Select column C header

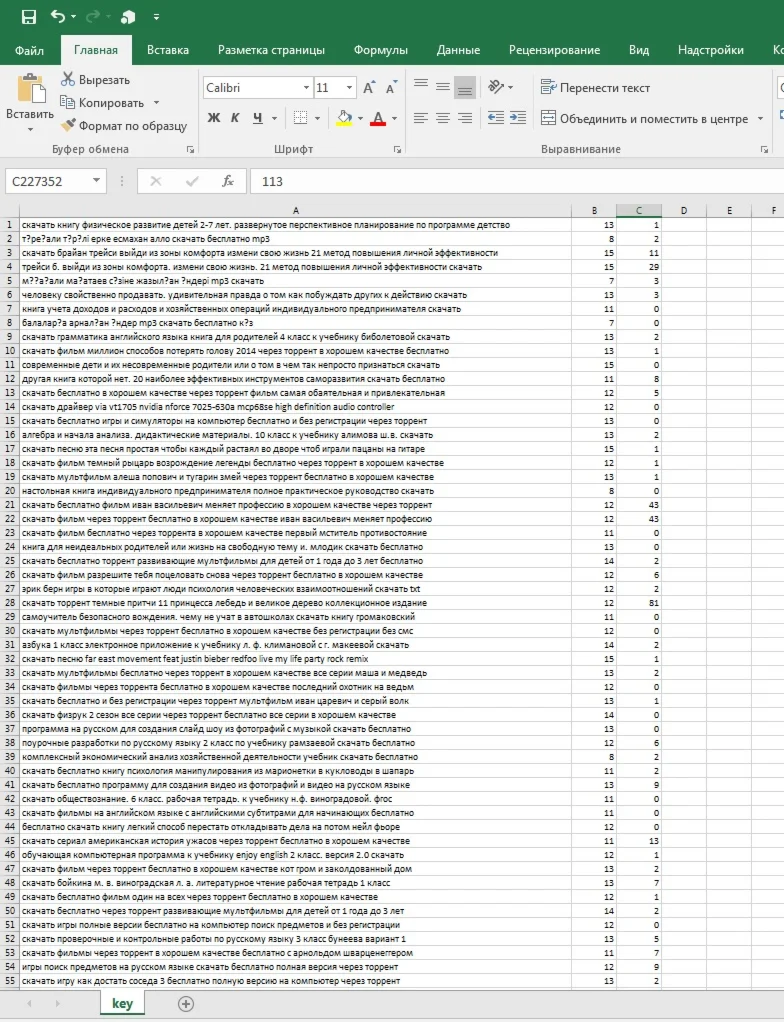click(x=639, y=211)
